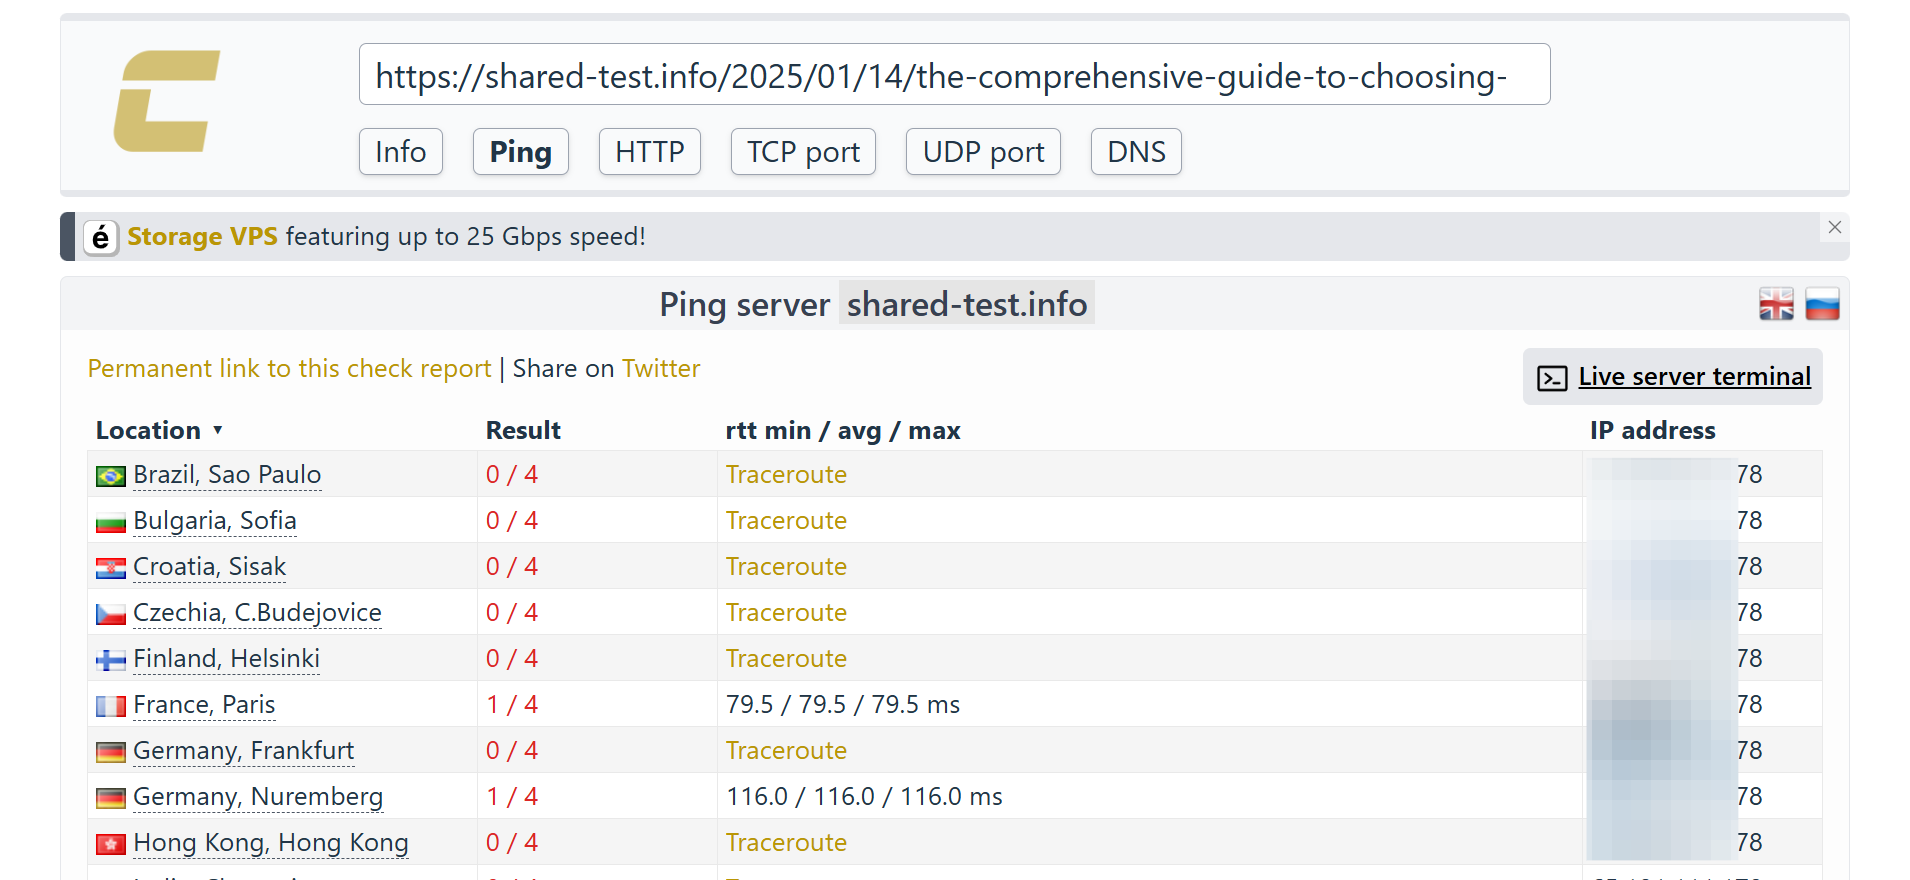This screenshot has width=1910, height=880.
Task: Sort by Location column arrow
Action: click(x=217, y=431)
